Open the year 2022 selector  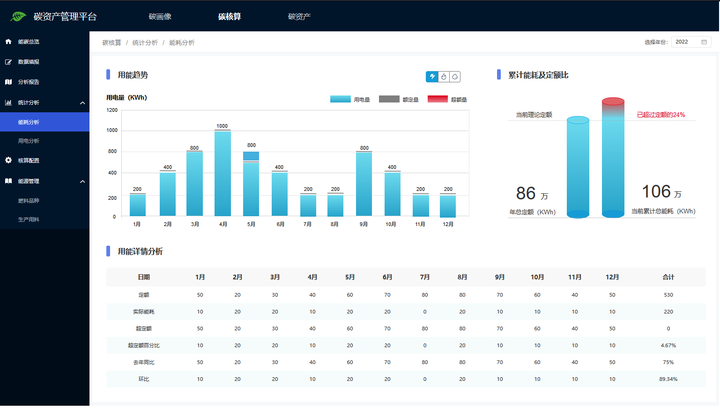click(691, 42)
